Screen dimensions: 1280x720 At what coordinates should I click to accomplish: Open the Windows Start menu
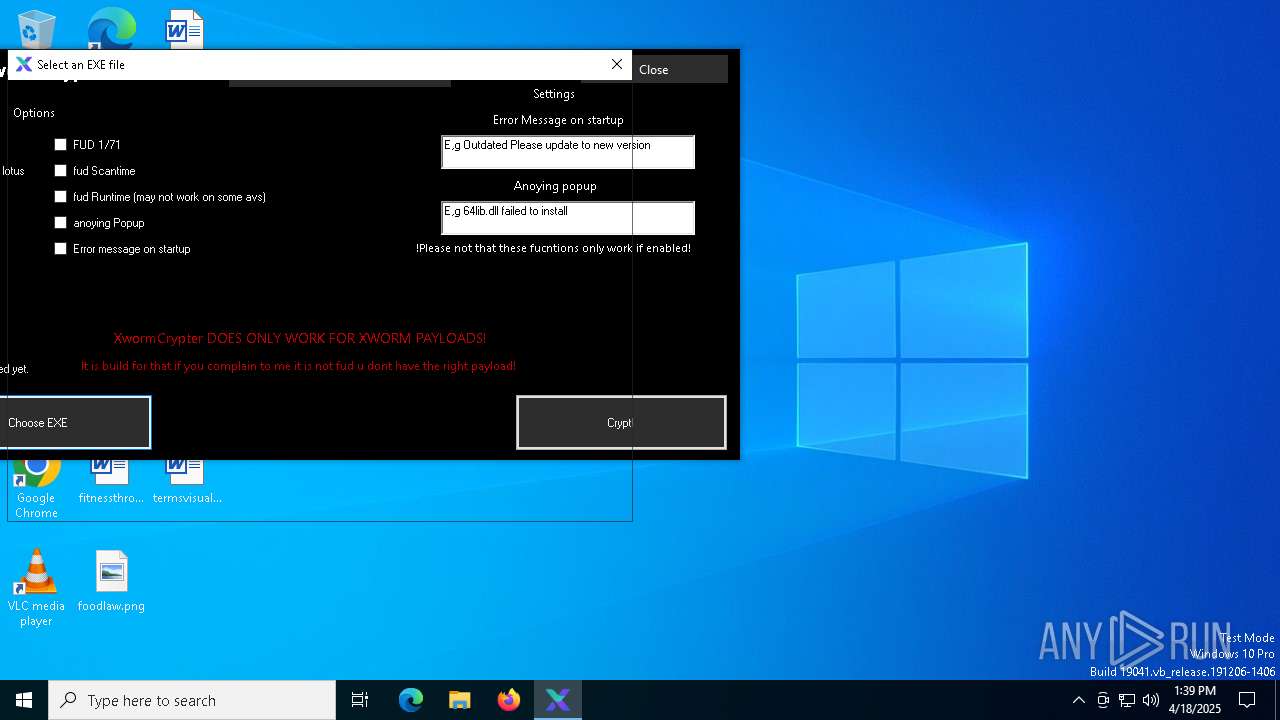pos(24,700)
